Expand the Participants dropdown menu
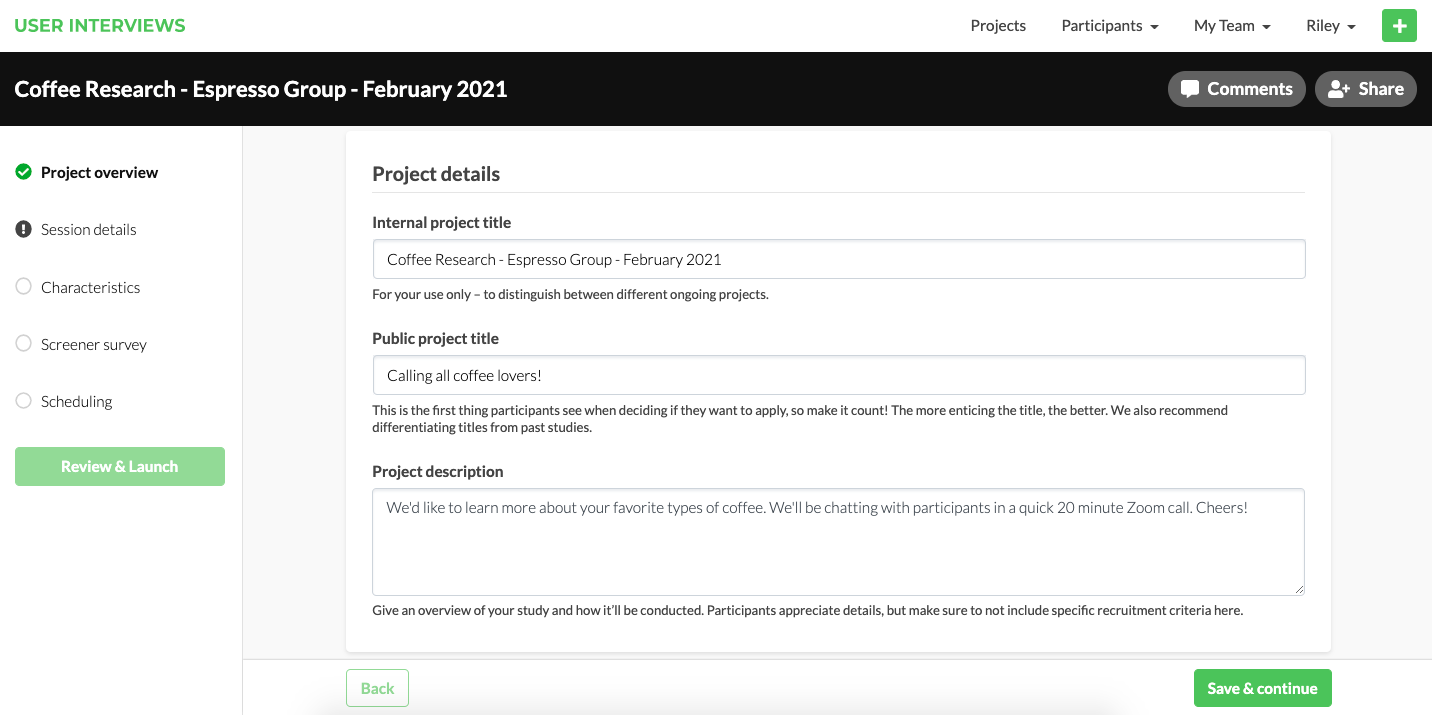The height and width of the screenshot is (715, 1432). pyautogui.click(x=1110, y=26)
